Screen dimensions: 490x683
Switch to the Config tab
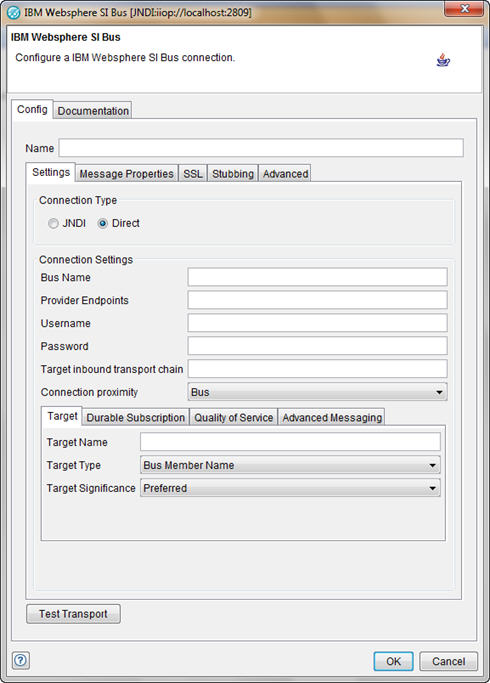coord(32,109)
